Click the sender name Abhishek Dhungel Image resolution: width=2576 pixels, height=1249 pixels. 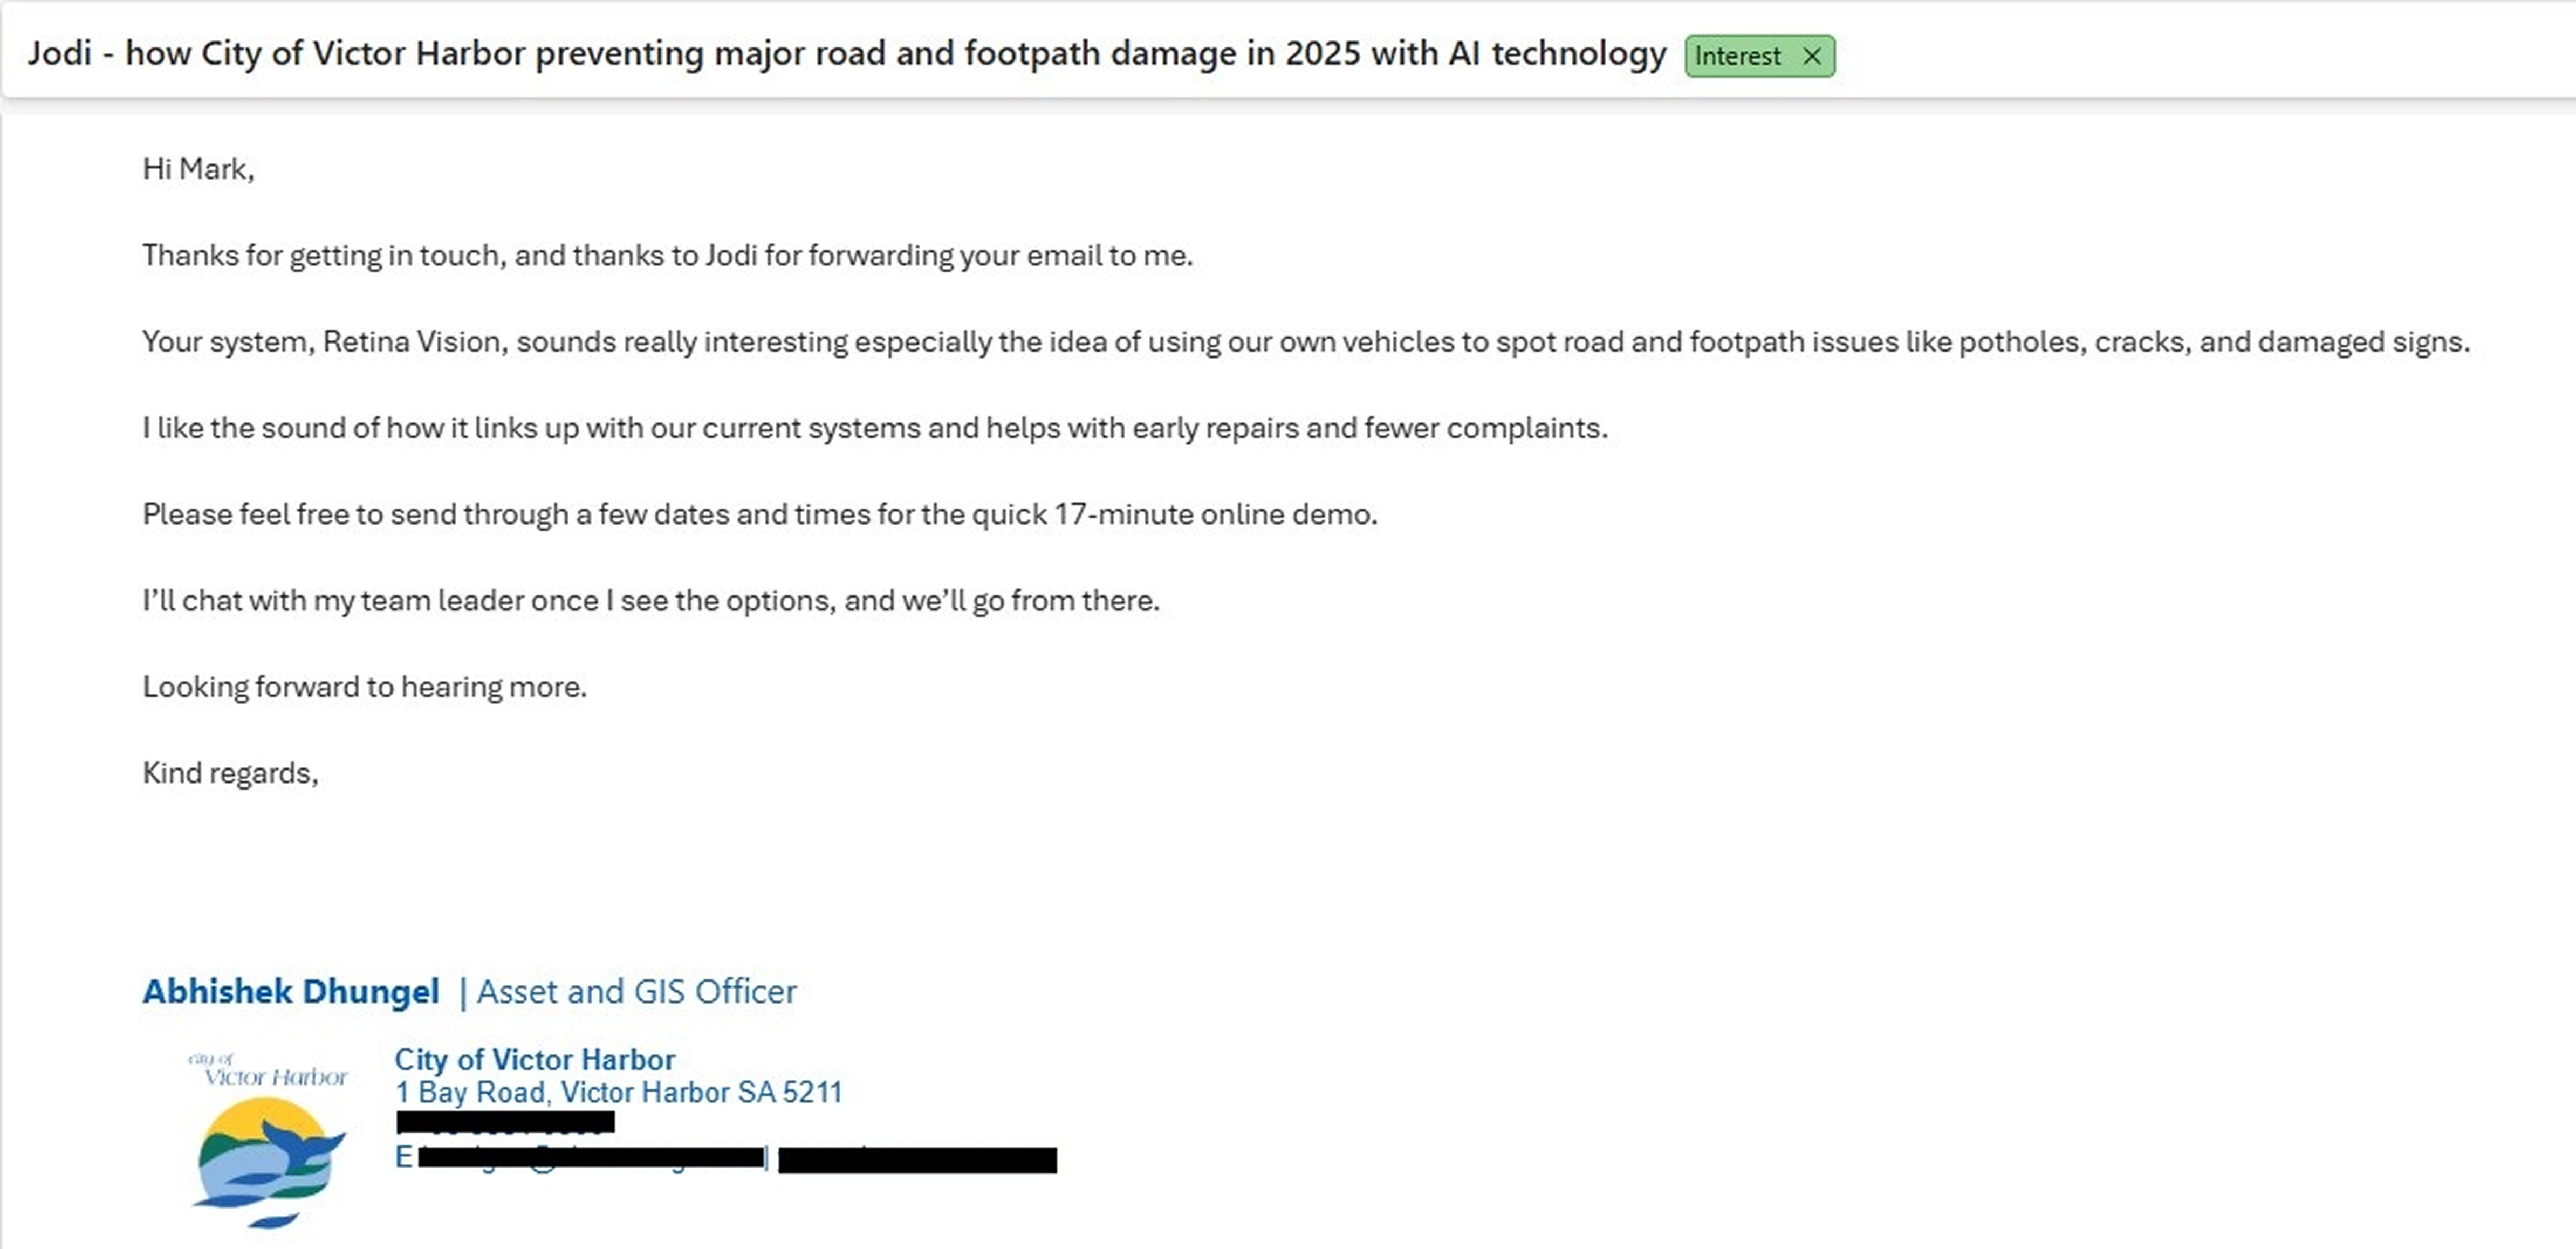[x=291, y=992]
